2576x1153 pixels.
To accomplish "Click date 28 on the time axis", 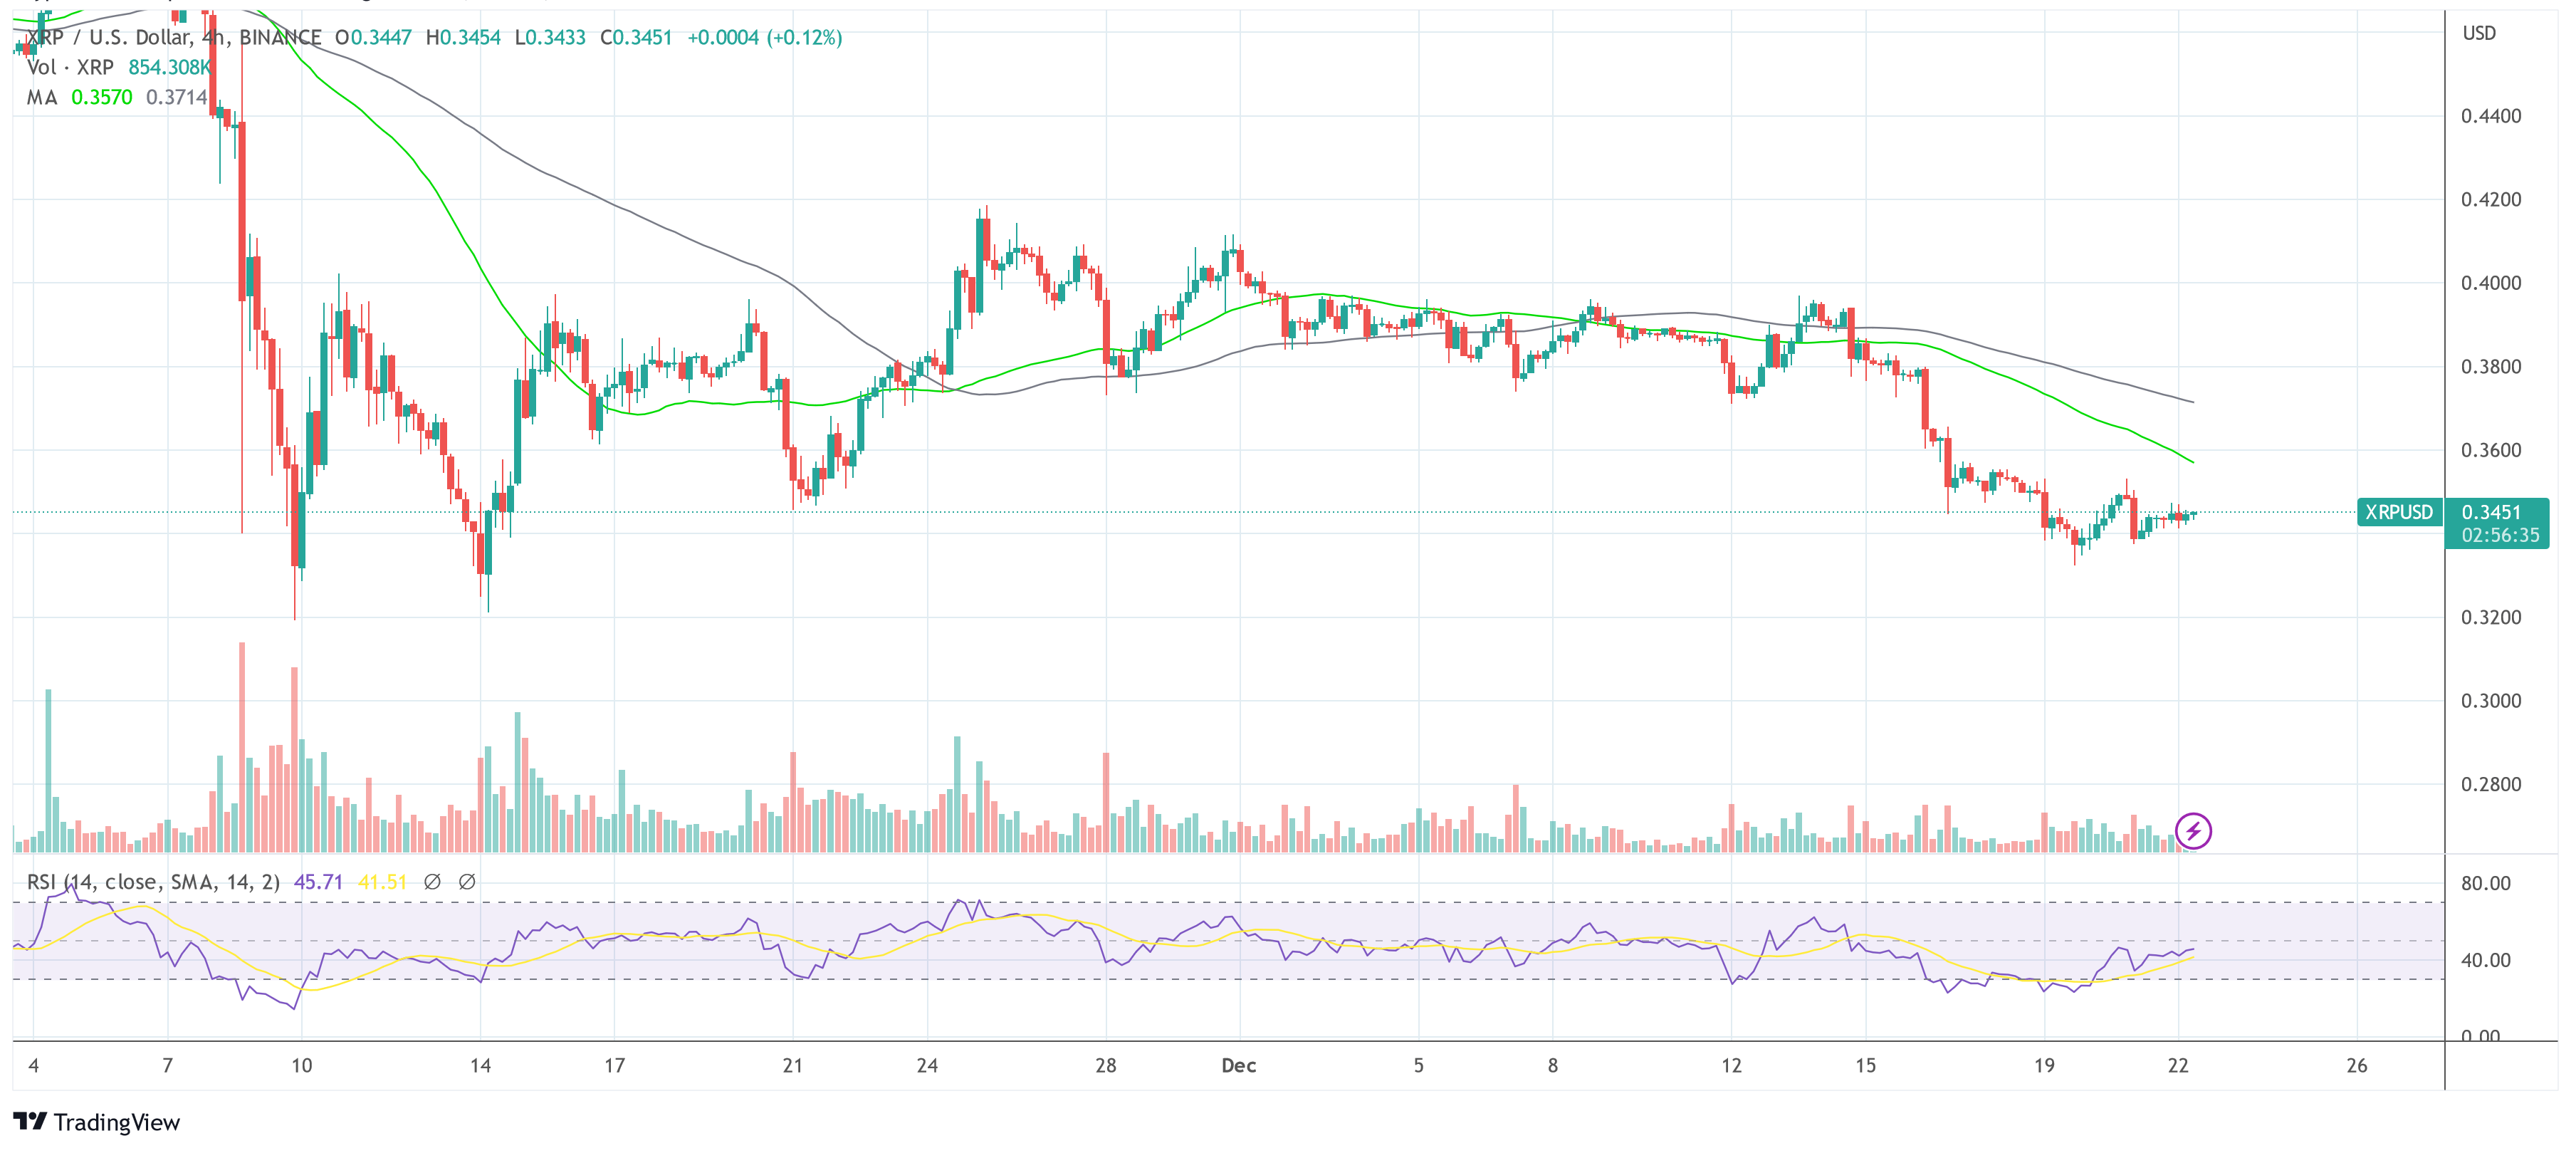I will click(1105, 1065).
